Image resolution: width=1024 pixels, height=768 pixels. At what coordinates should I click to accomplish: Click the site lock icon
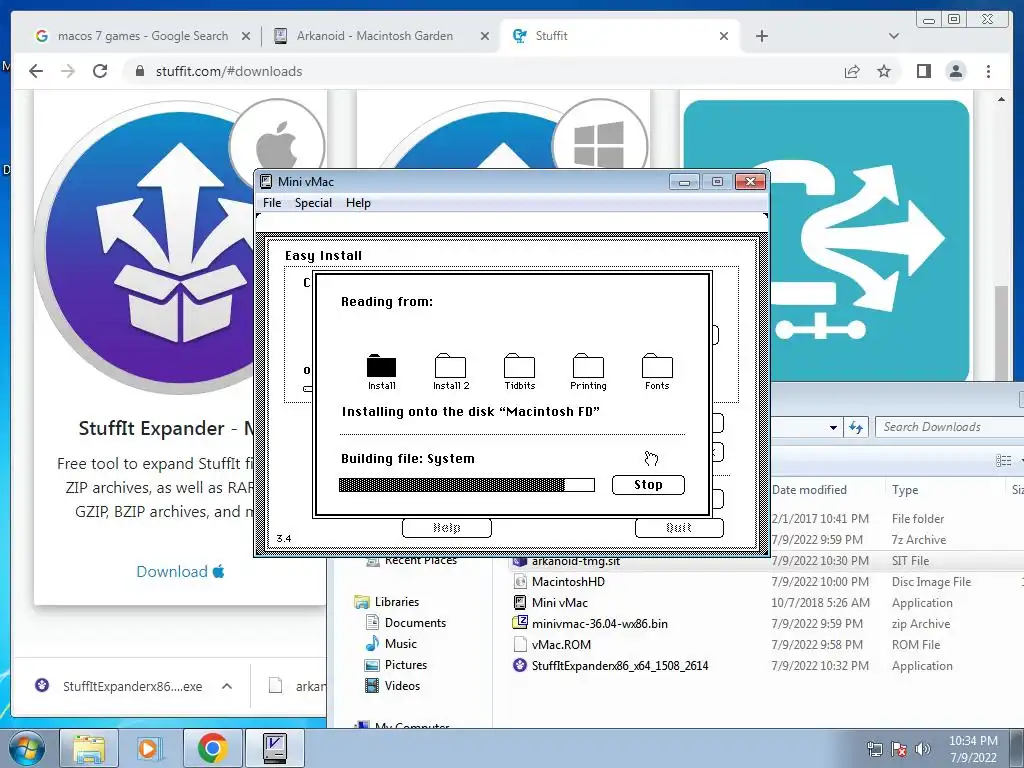140,71
